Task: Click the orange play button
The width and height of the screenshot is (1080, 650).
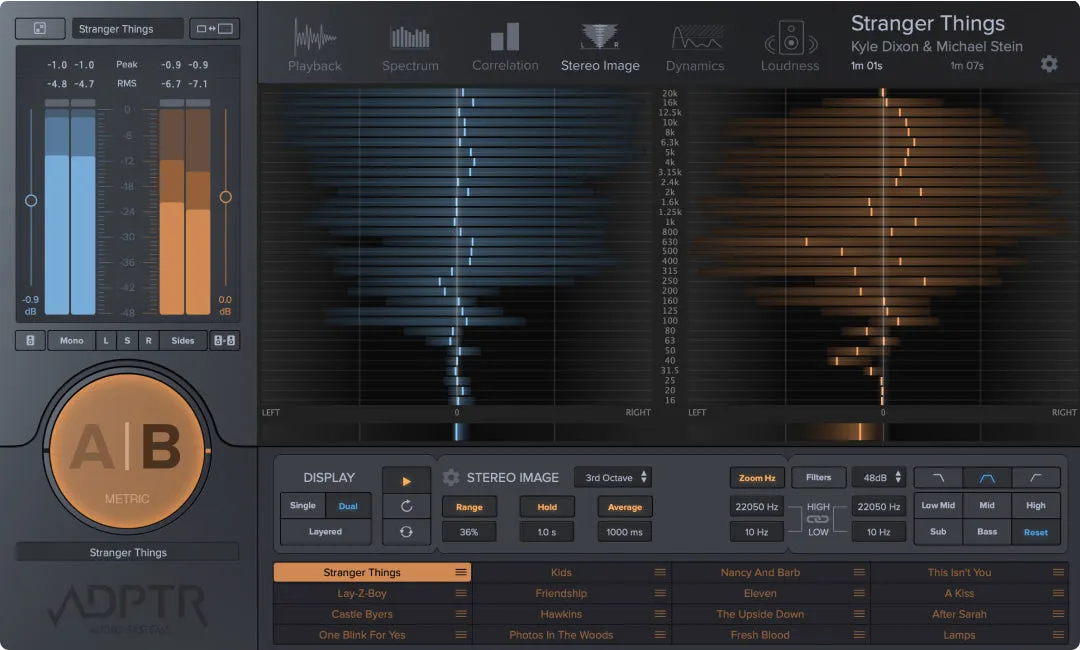Action: point(406,481)
